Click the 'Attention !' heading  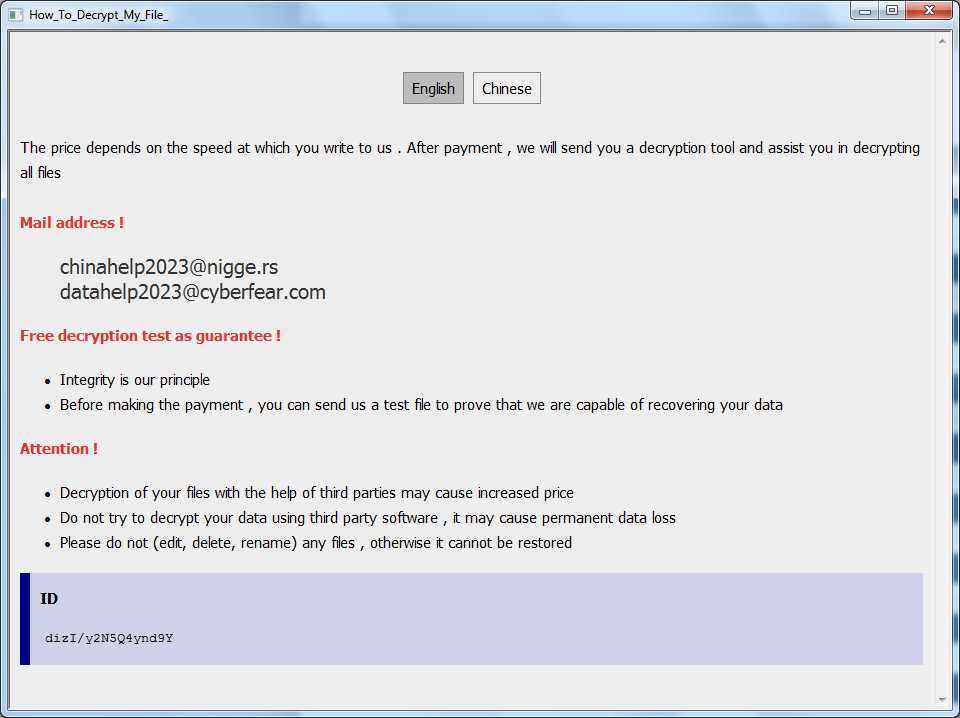click(59, 449)
